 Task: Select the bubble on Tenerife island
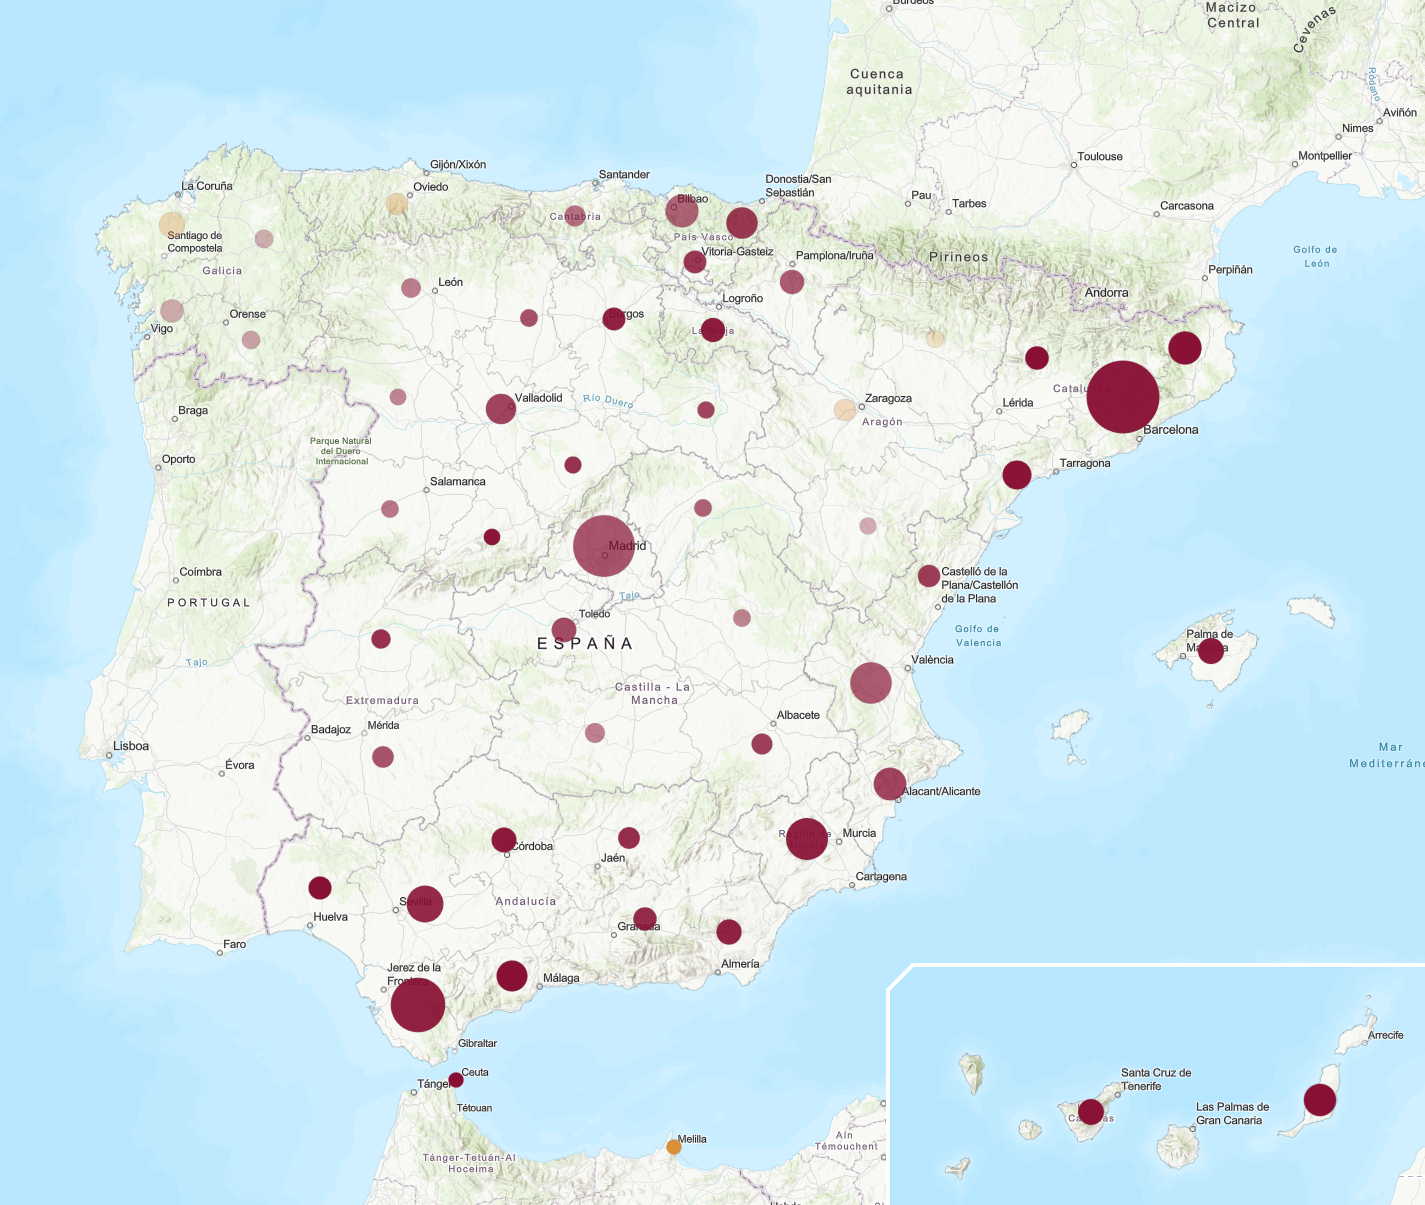coord(1091,1112)
